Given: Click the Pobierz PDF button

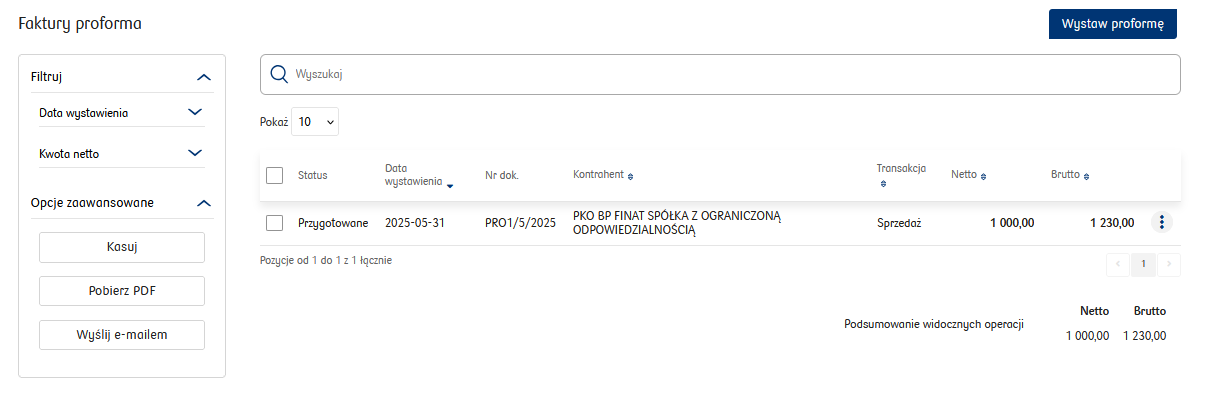Looking at the screenshot, I should pos(122,291).
